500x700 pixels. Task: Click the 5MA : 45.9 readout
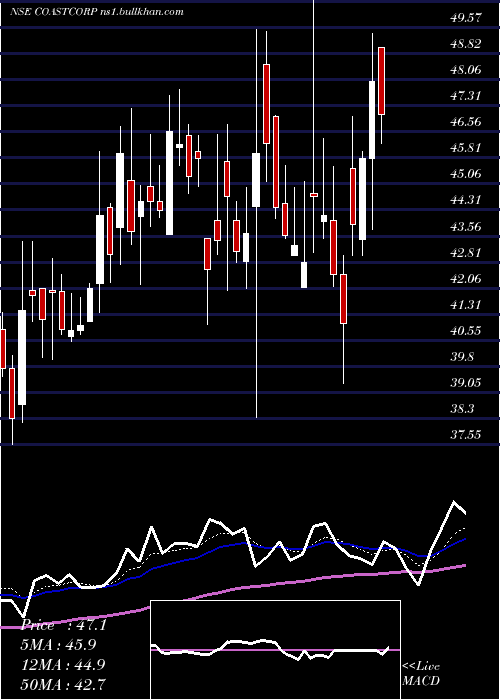(58, 645)
